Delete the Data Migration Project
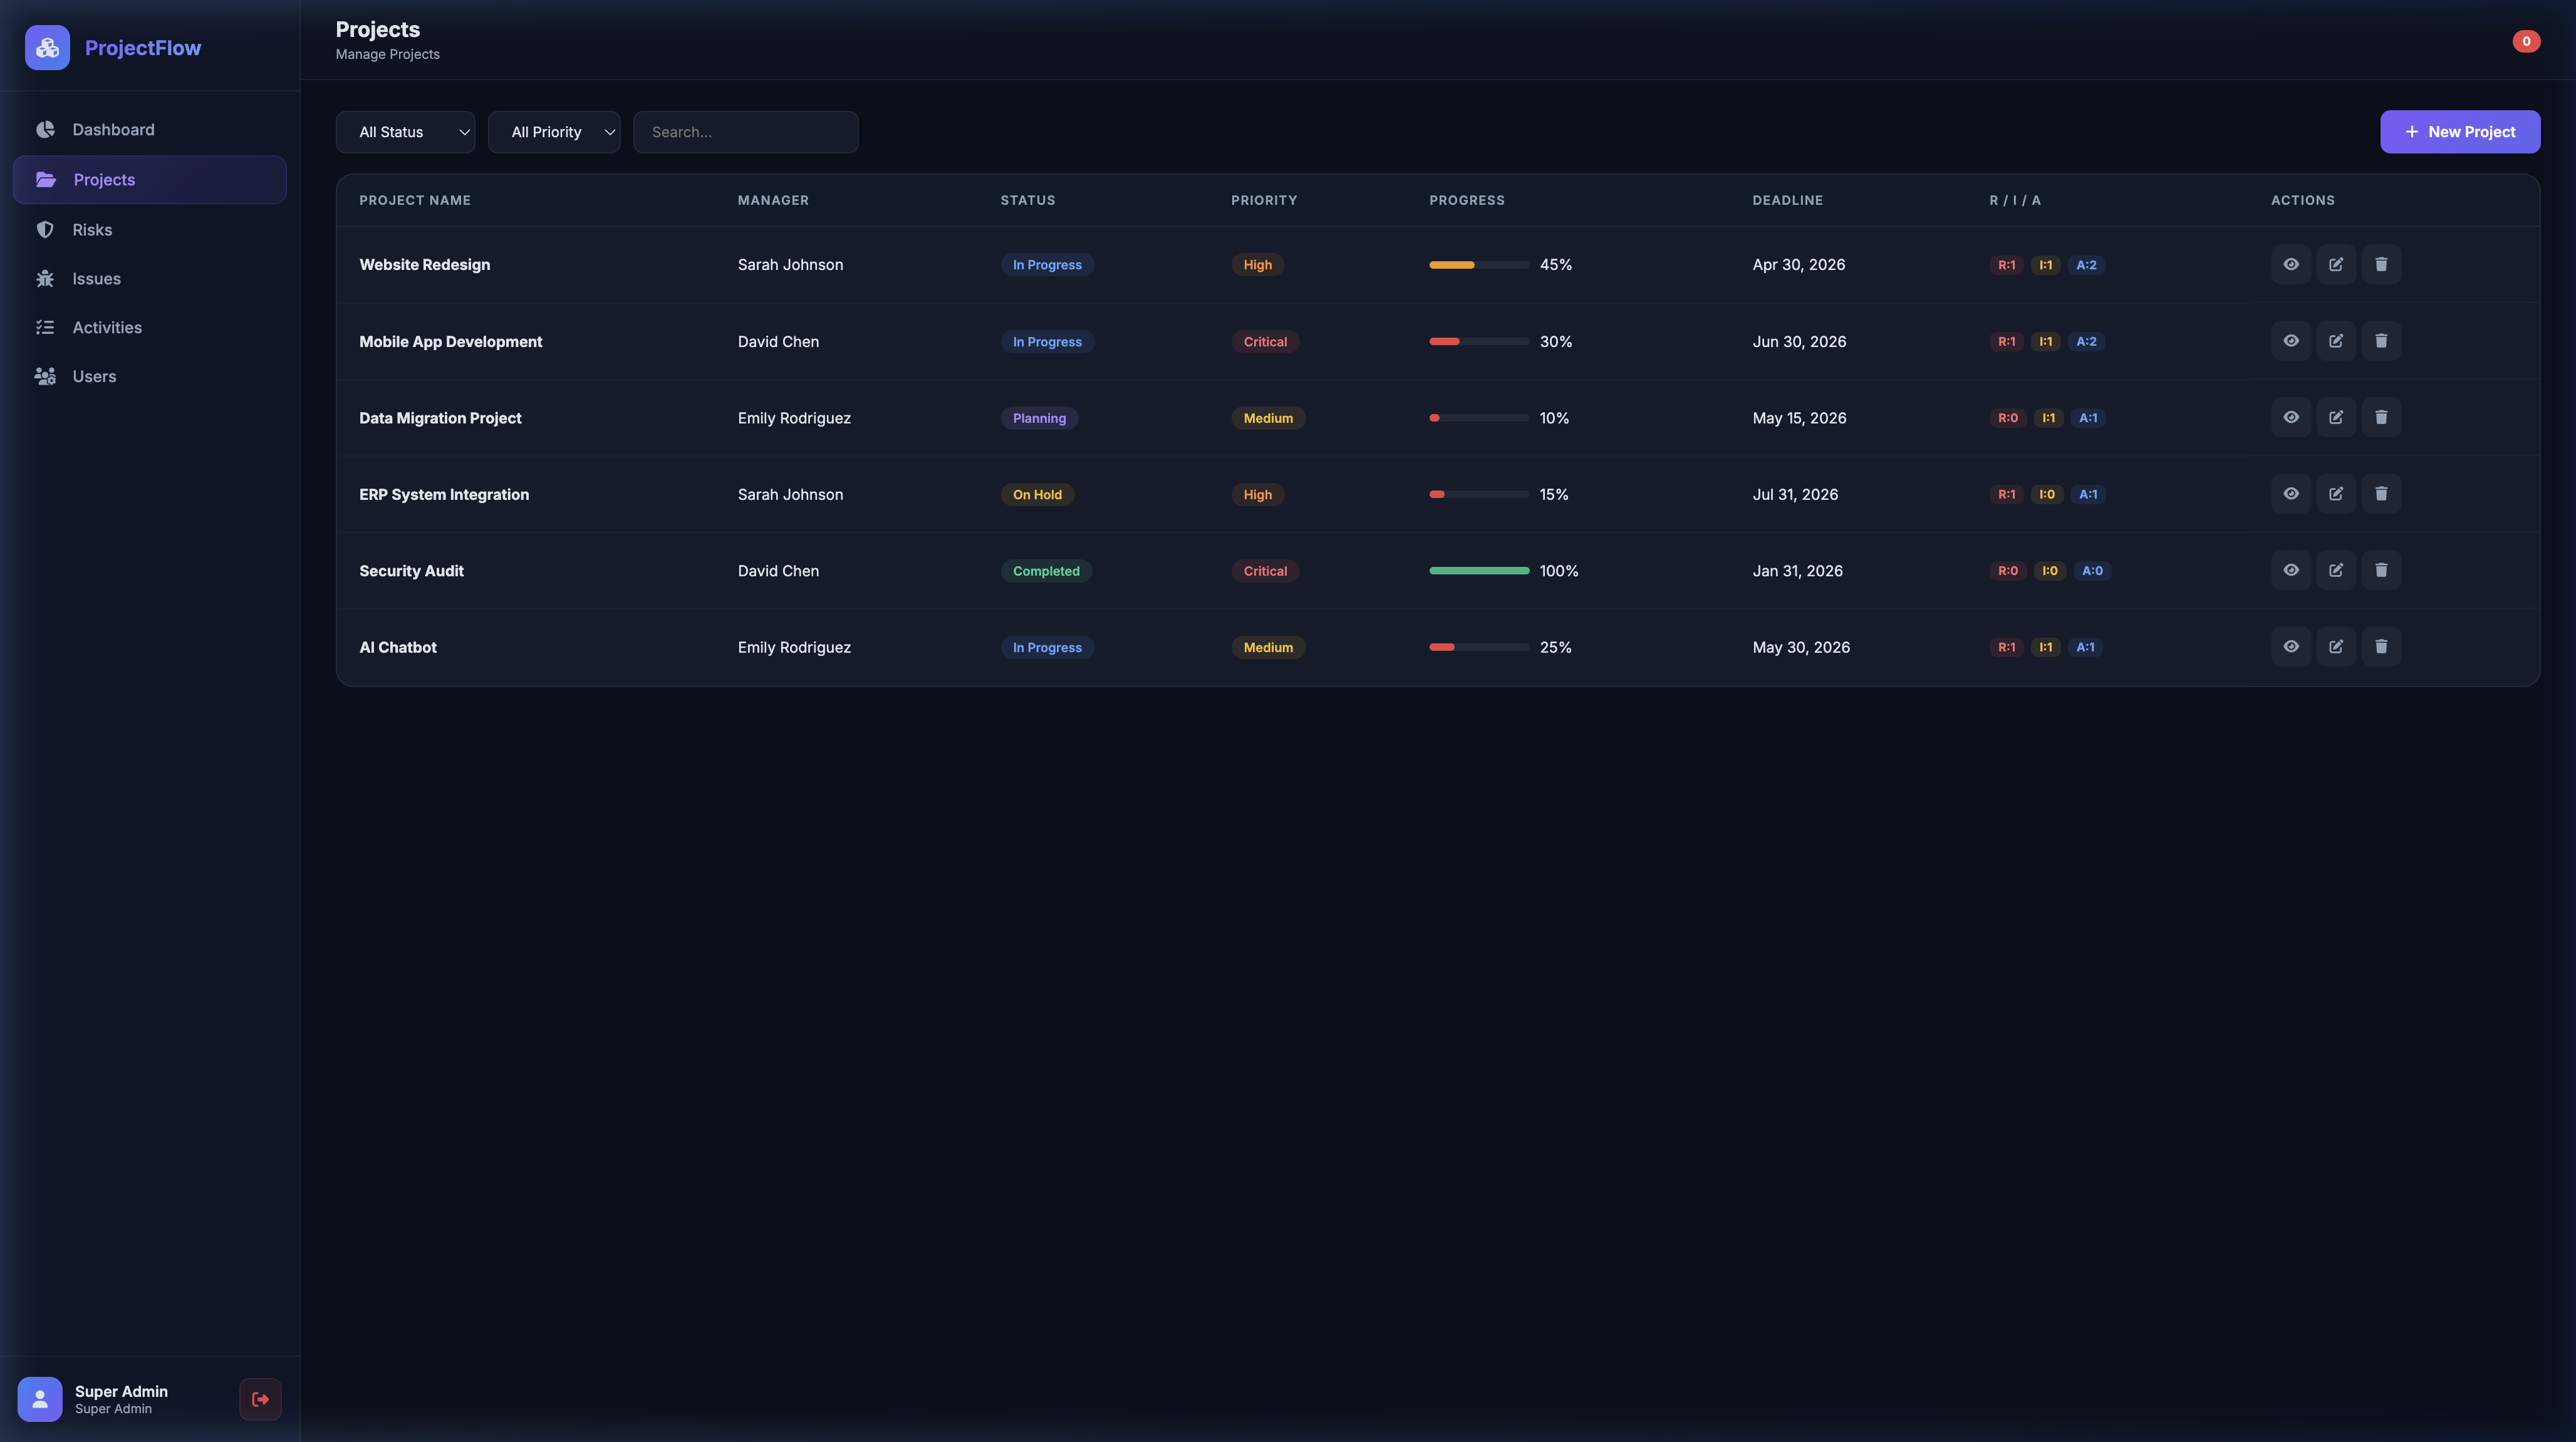The image size is (2576, 1442). (2380, 417)
